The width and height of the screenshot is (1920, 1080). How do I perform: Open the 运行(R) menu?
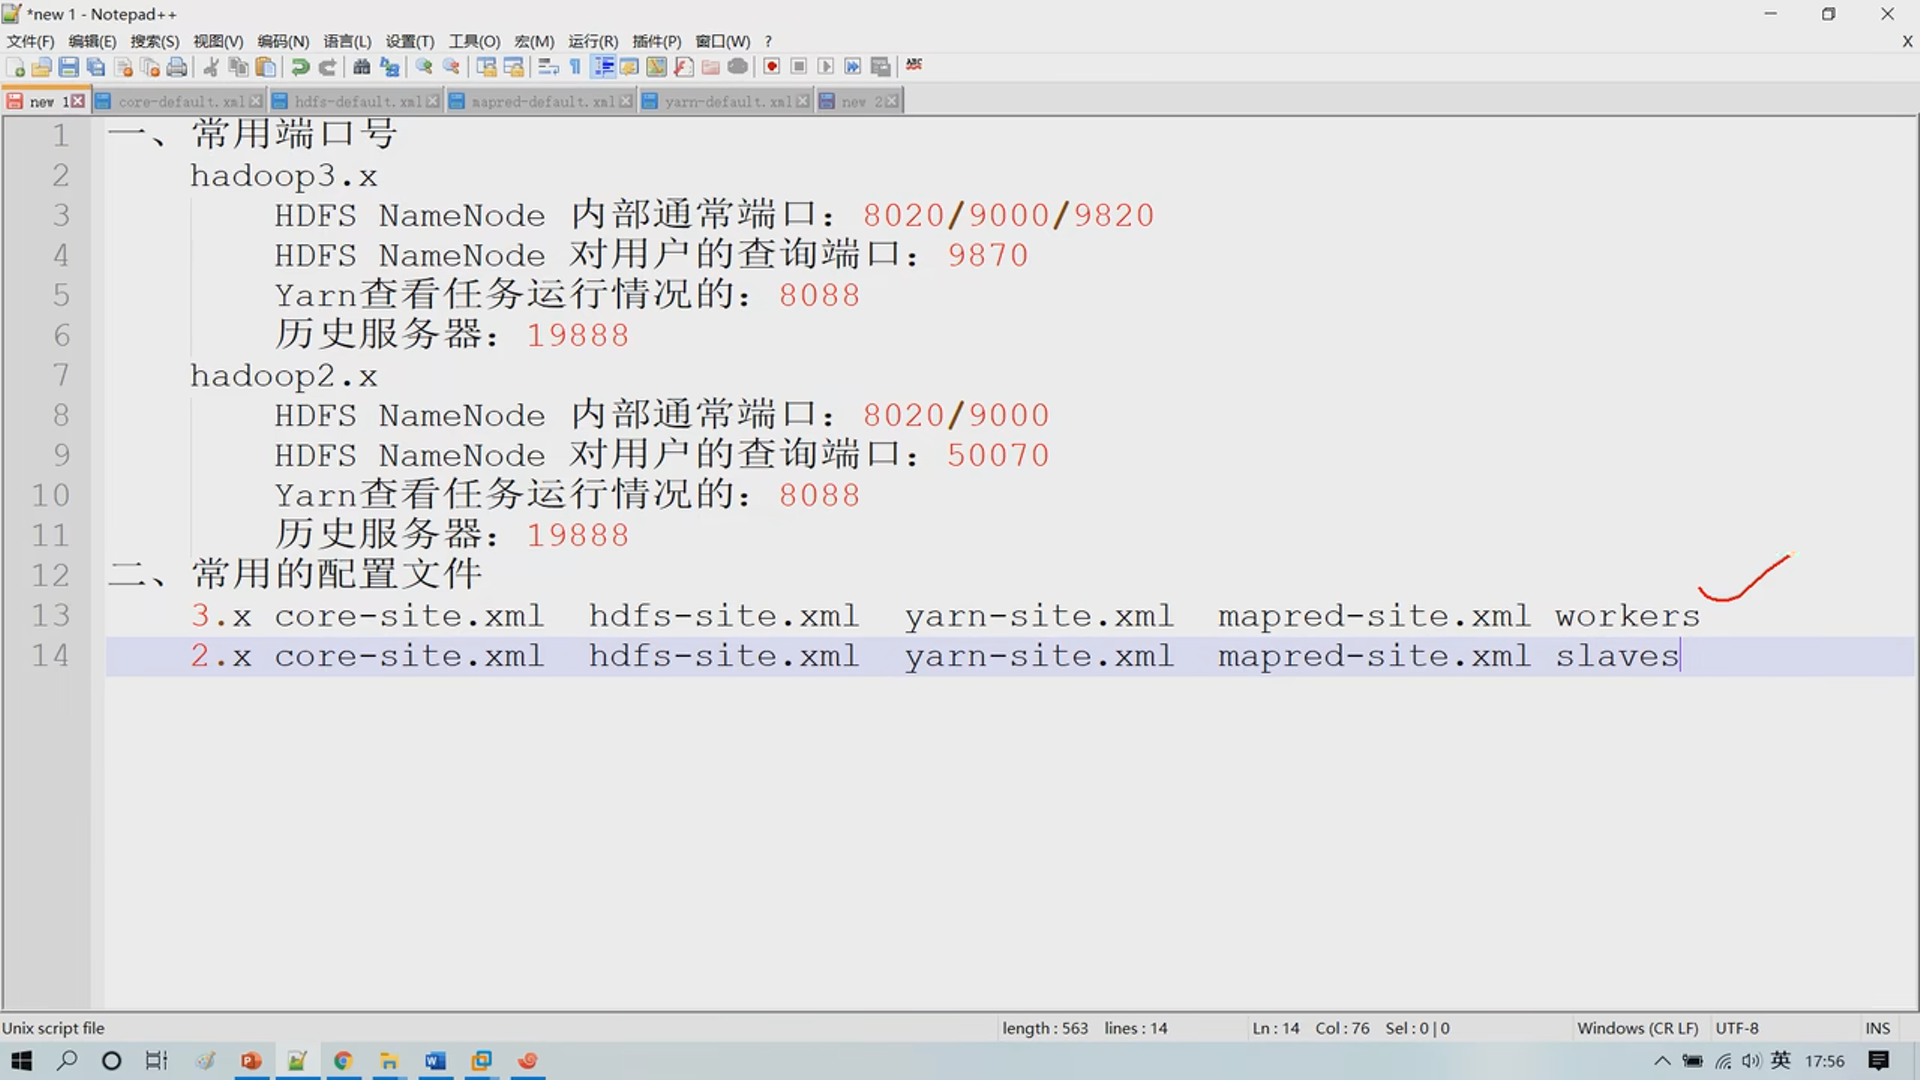(593, 41)
